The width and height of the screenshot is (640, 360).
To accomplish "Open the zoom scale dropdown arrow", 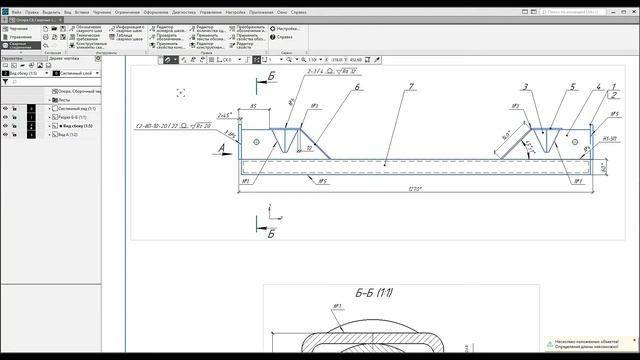I will [x=321, y=60].
